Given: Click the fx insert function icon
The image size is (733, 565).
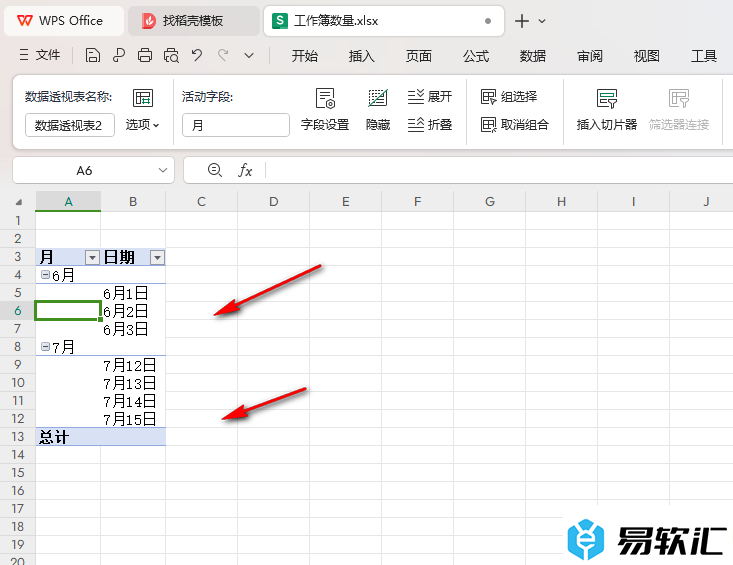Looking at the screenshot, I should point(245,170).
